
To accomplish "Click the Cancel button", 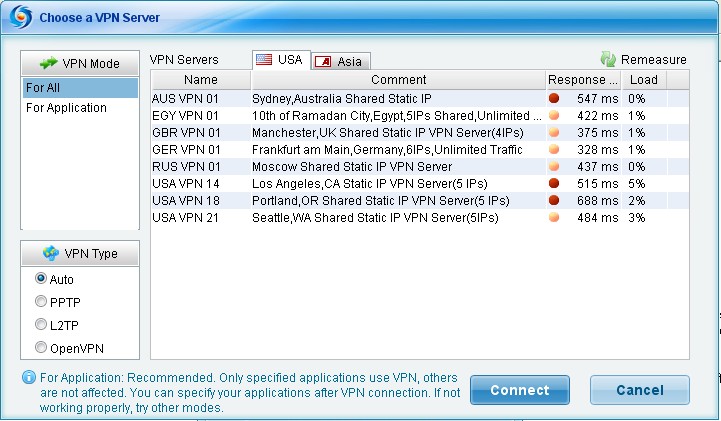I will (x=640, y=390).
